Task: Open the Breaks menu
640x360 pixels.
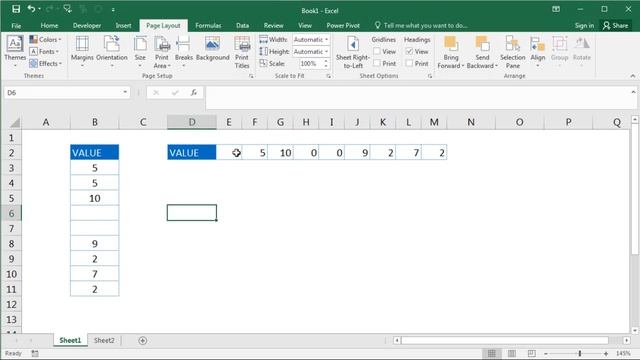Action: coord(184,51)
